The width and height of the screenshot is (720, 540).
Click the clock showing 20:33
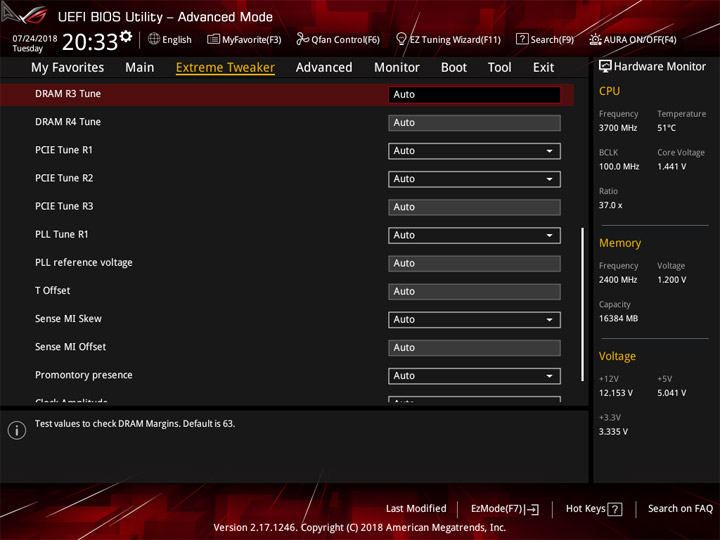pyautogui.click(x=90, y=42)
